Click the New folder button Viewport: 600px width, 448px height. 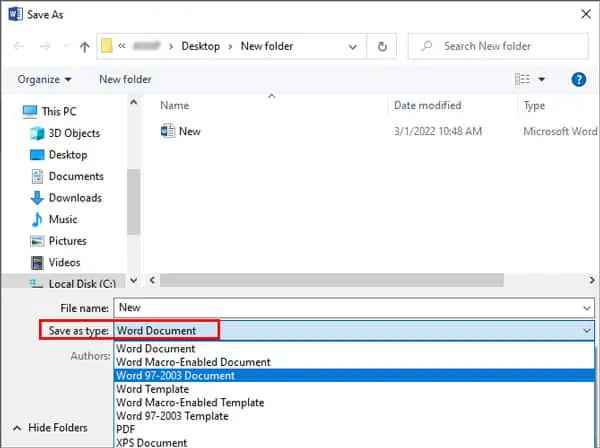pos(125,79)
